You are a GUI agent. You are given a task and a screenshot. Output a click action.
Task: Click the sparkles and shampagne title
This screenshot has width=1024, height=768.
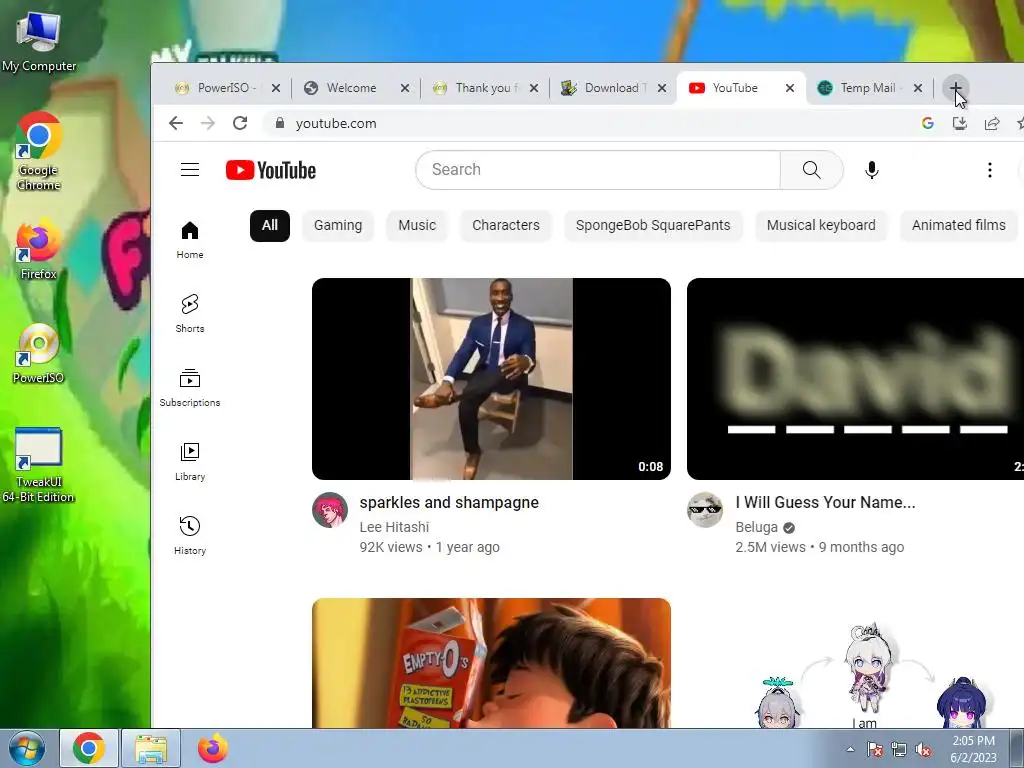click(x=449, y=502)
